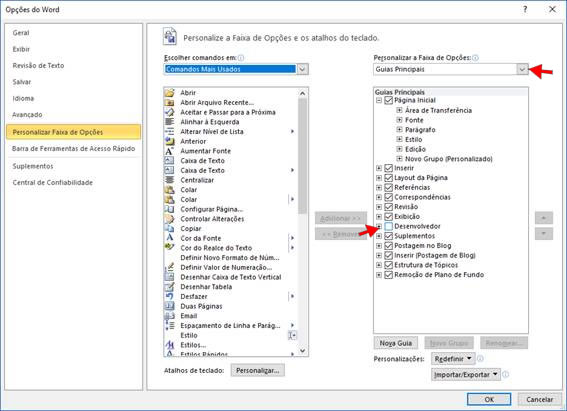Click the info icon beside Personalizar a Faixa de Opções
The width and height of the screenshot is (567, 411).
(476, 58)
